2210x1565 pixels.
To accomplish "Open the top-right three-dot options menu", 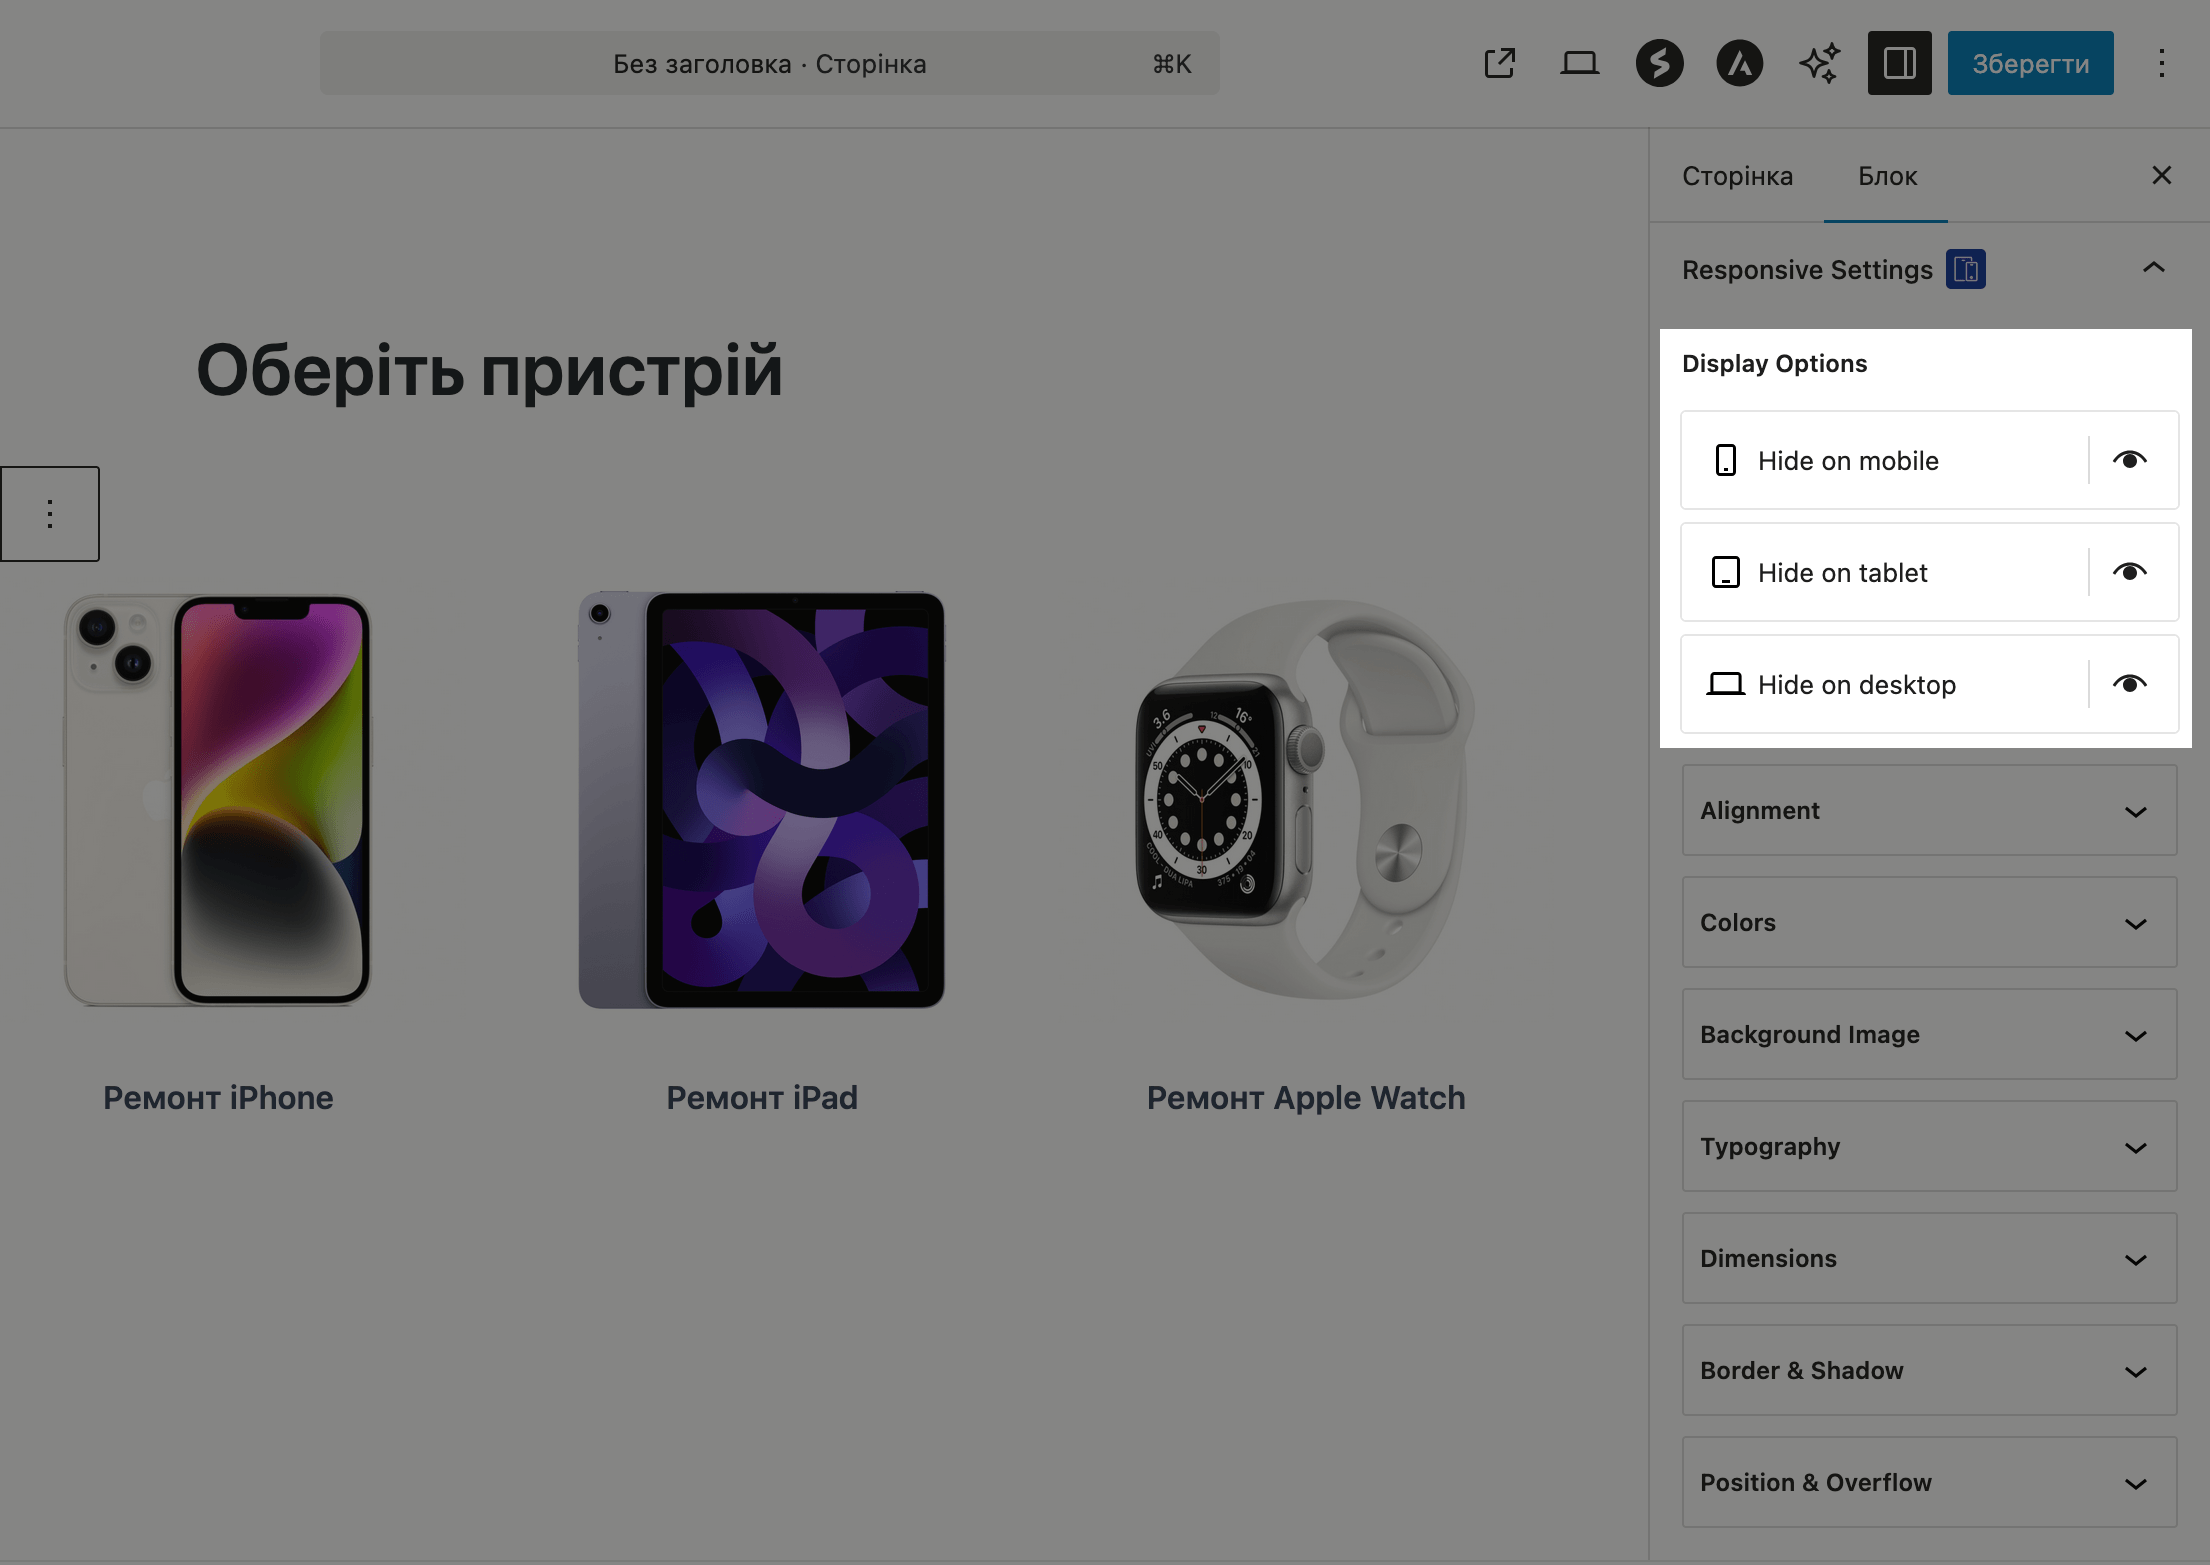I will [x=2162, y=62].
